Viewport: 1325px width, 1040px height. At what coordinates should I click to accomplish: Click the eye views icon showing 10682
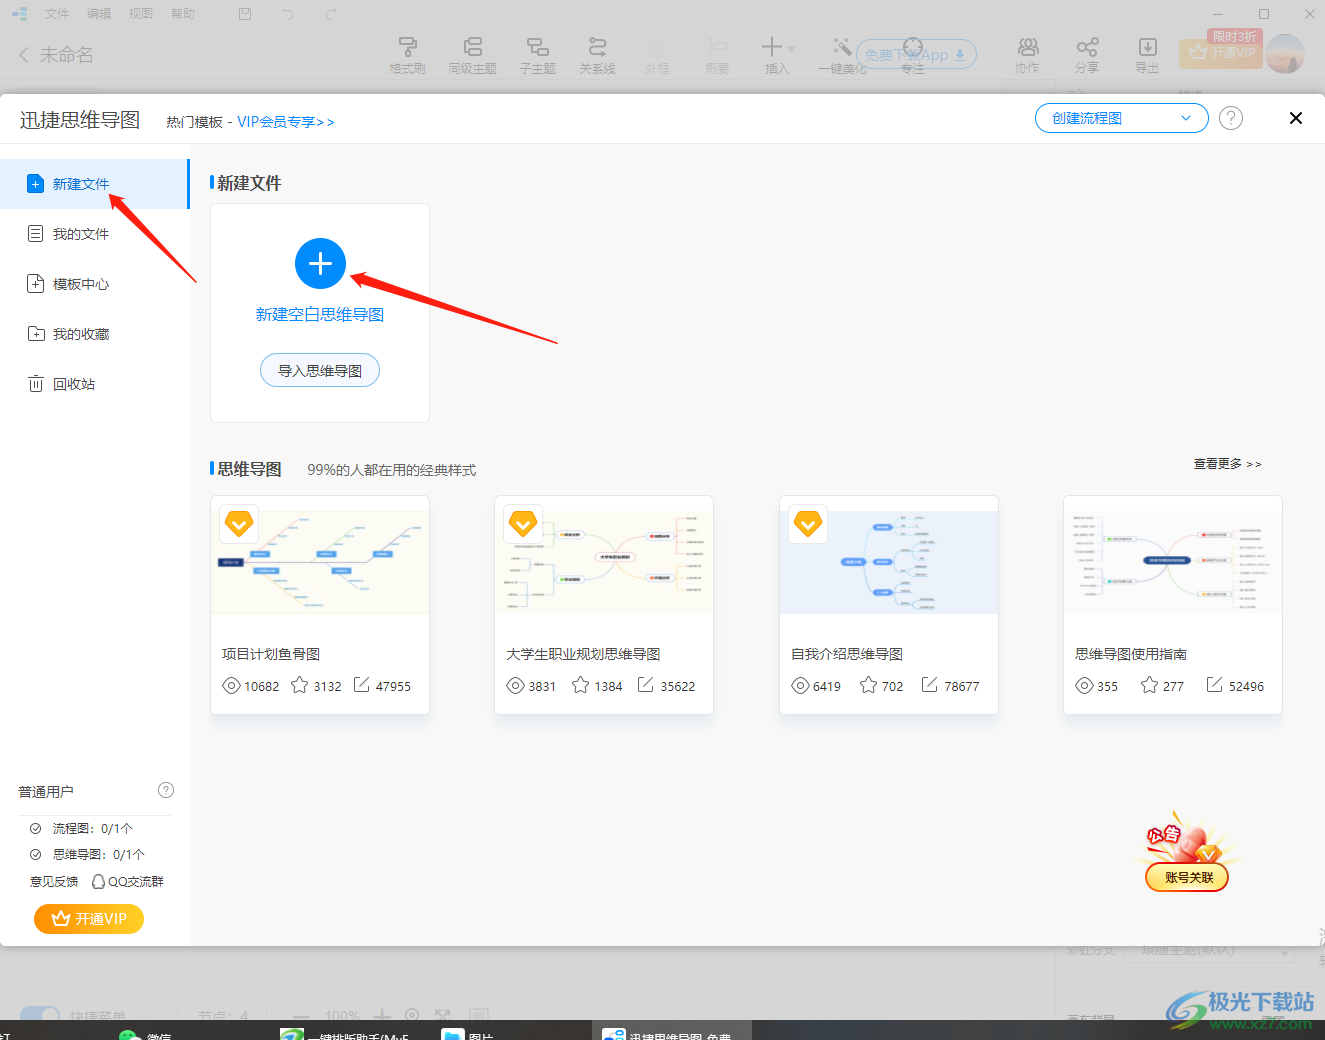pos(231,686)
